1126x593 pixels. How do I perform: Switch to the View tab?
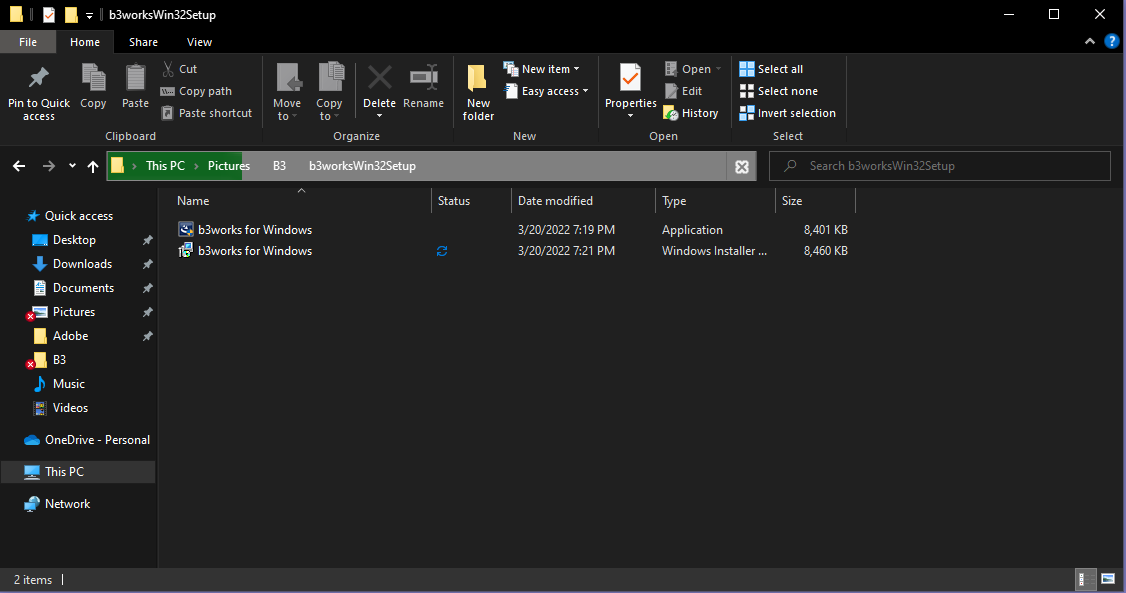tap(199, 42)
